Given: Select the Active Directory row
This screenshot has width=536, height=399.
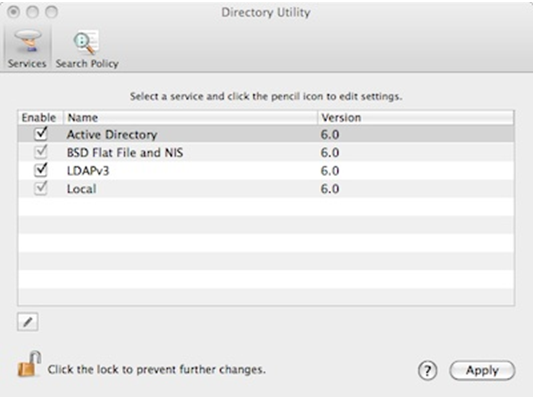Looking at the screenshot, I should pyautogui.click(x=266, y=134).
